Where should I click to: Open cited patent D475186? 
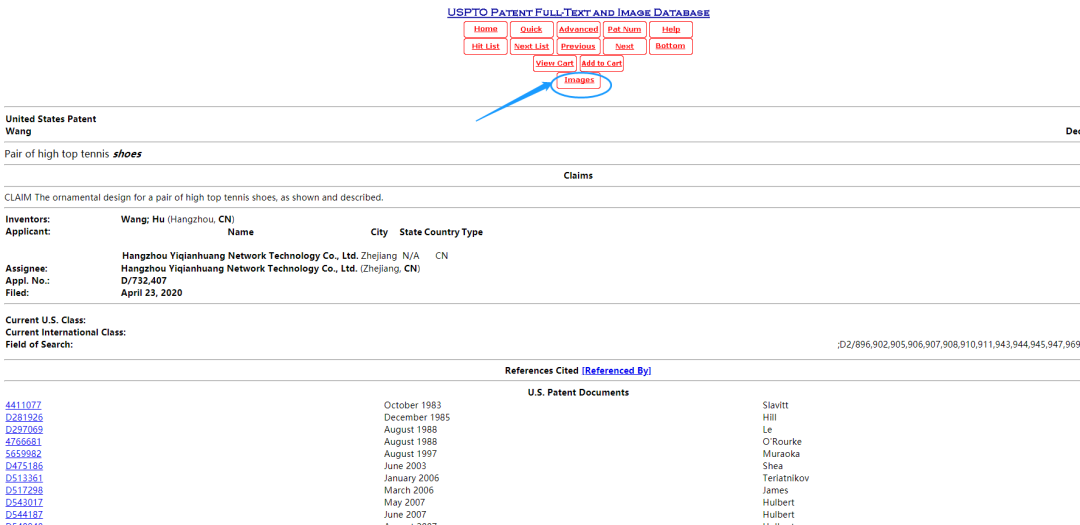[24, 466]
